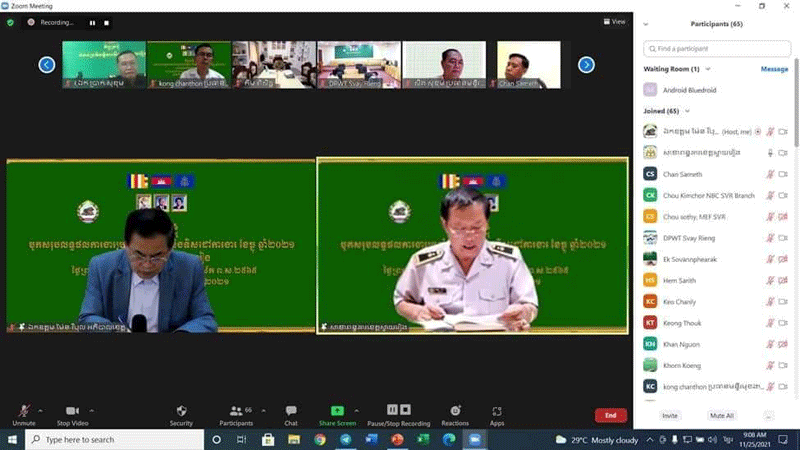Collapse the Waiting Room section
The image size is (800, 450).
[708, 69]
